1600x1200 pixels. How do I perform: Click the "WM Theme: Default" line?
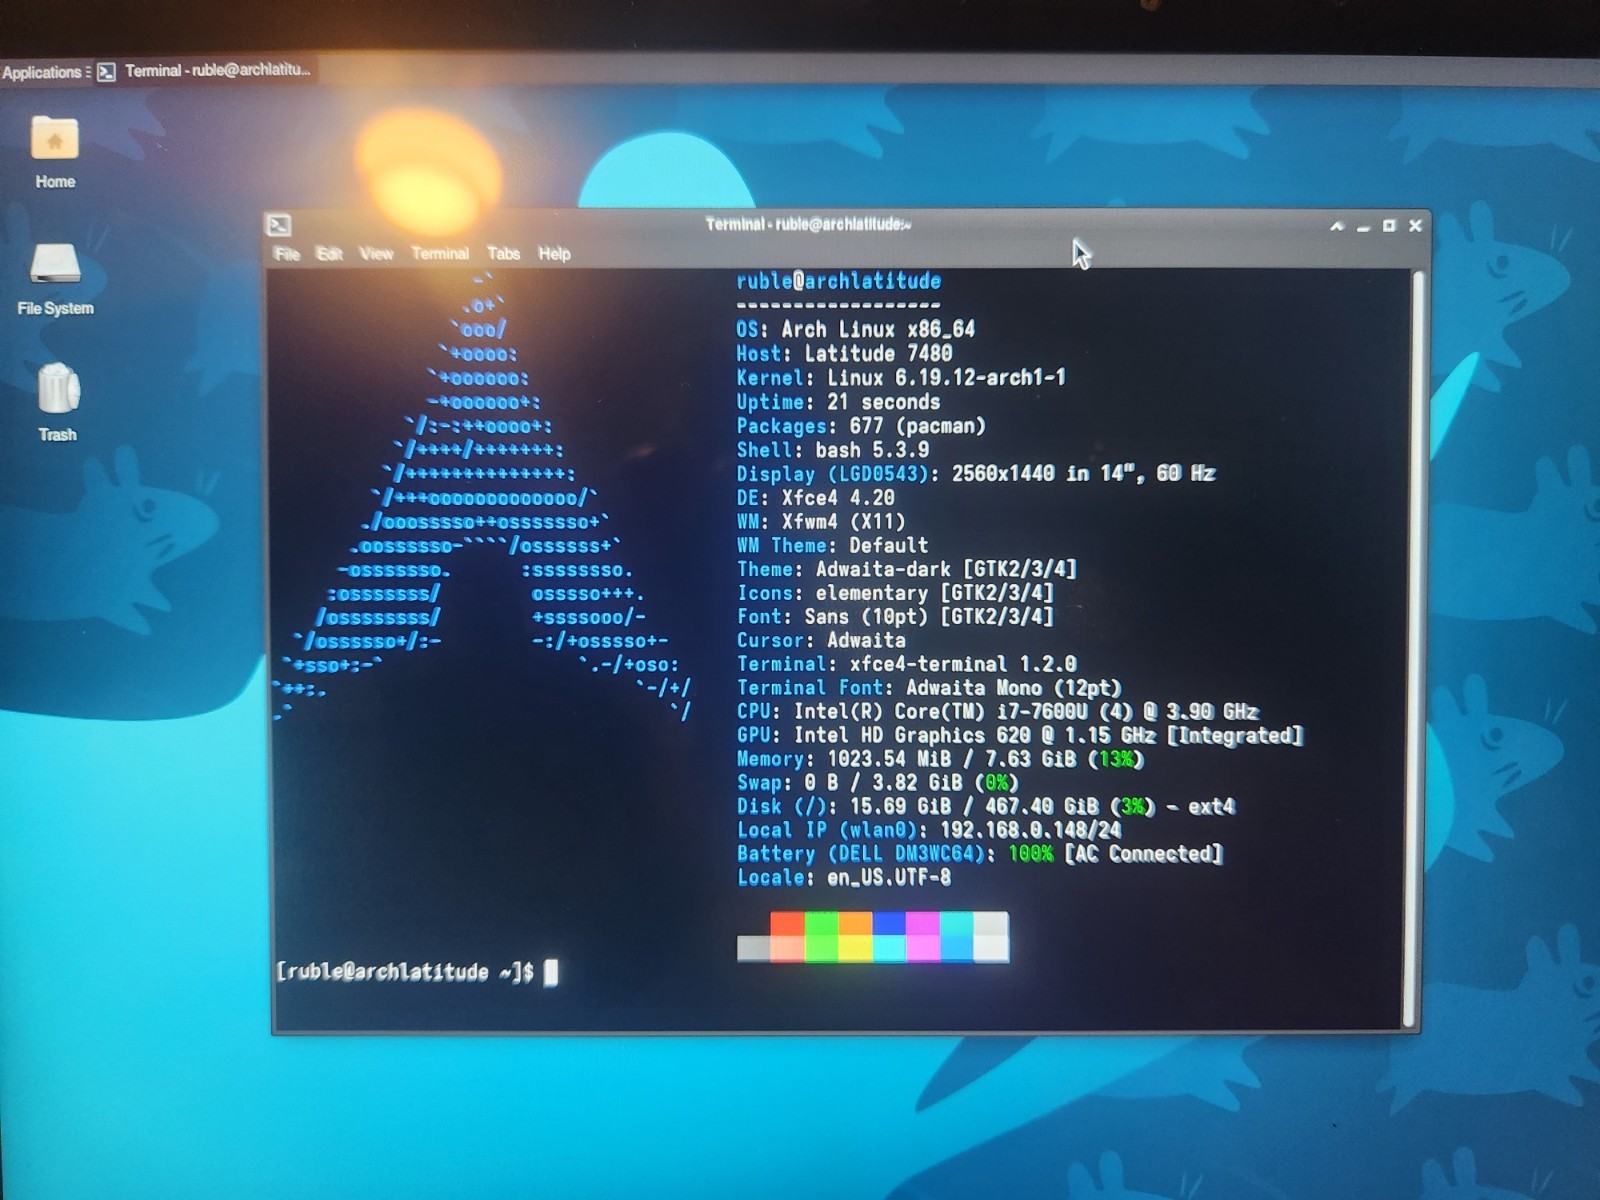point(832,545)
